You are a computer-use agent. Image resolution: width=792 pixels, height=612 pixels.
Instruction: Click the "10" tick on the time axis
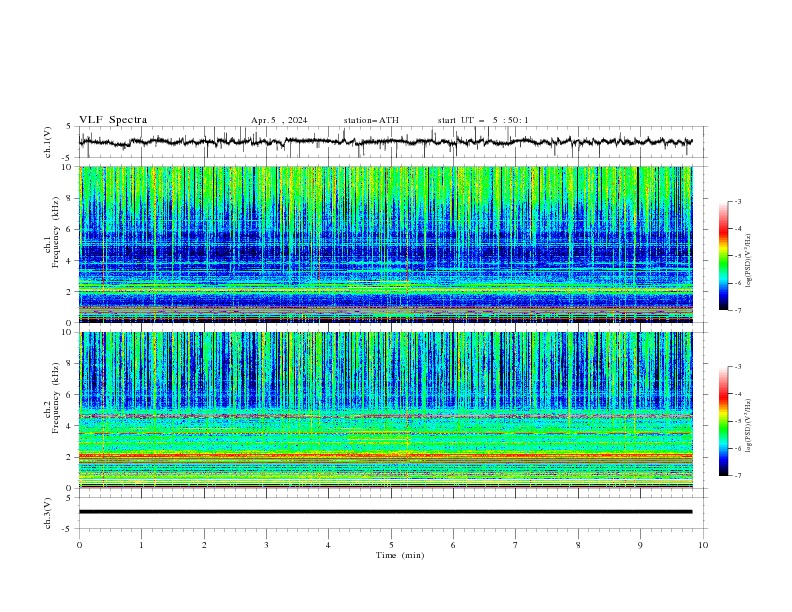click(x=703, y=545)
